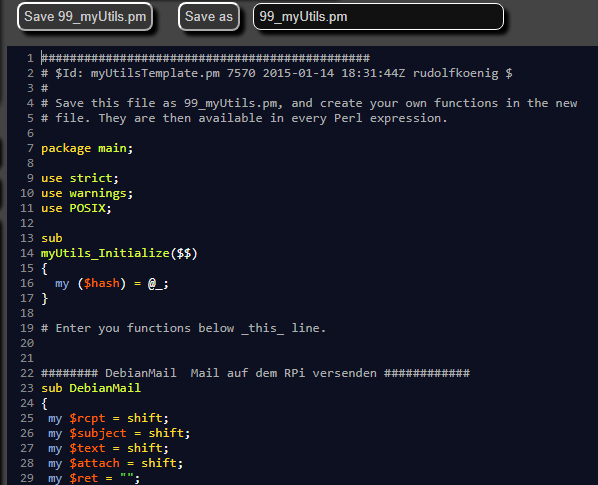Click the 'DebianMail Mail auf dem RPi versenden' comment
Screen dimensions: 598x485
[x=255, y=373]
